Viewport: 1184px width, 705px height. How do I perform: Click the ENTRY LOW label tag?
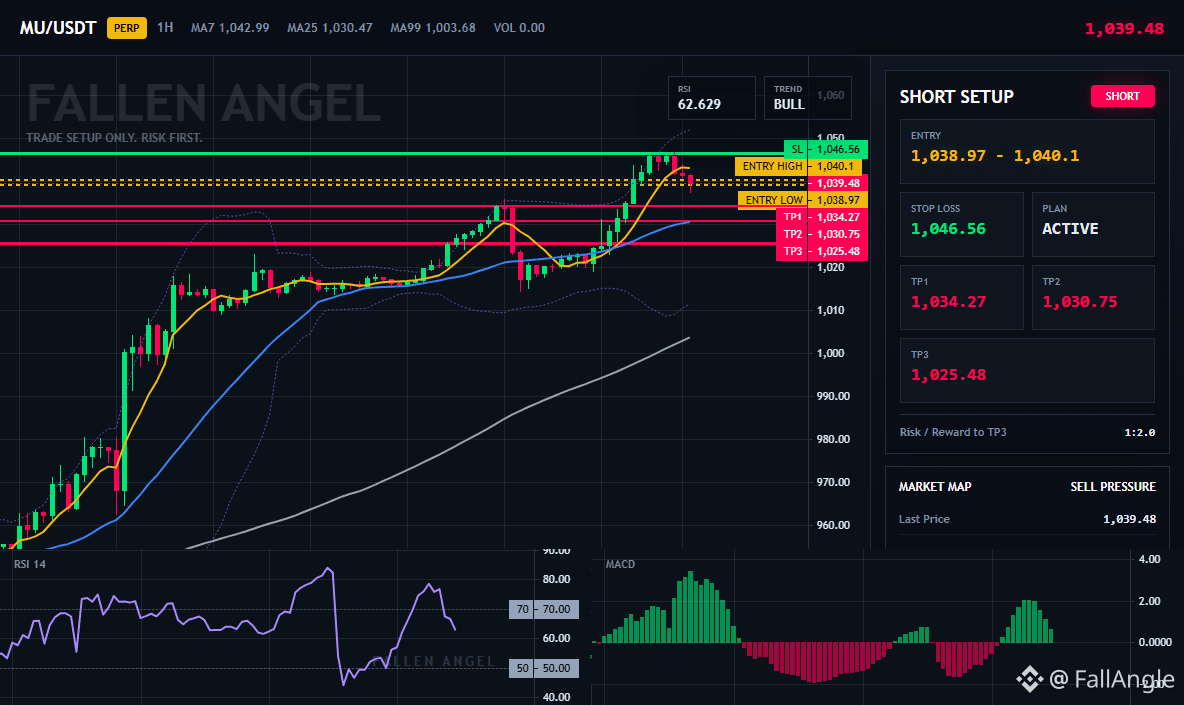point(774,200)
